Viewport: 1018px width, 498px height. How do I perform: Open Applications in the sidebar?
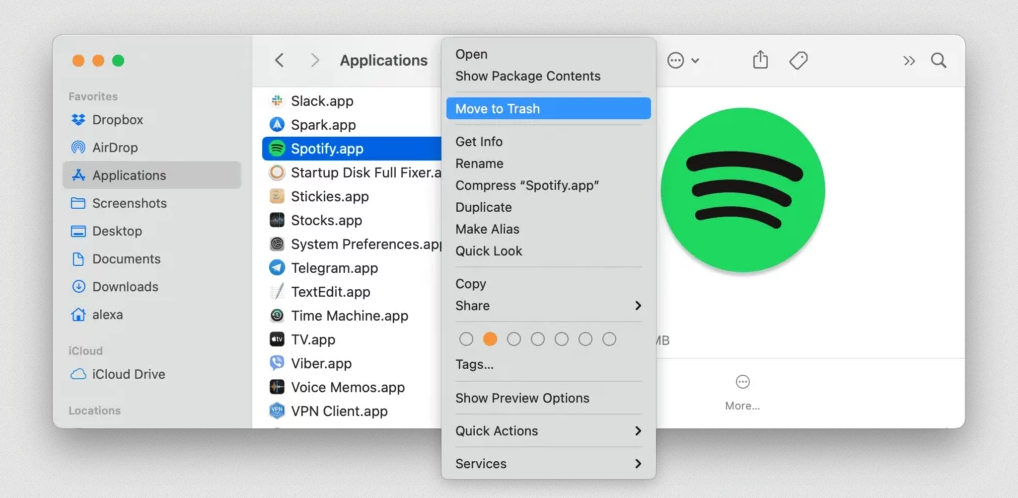pos(152,175)
